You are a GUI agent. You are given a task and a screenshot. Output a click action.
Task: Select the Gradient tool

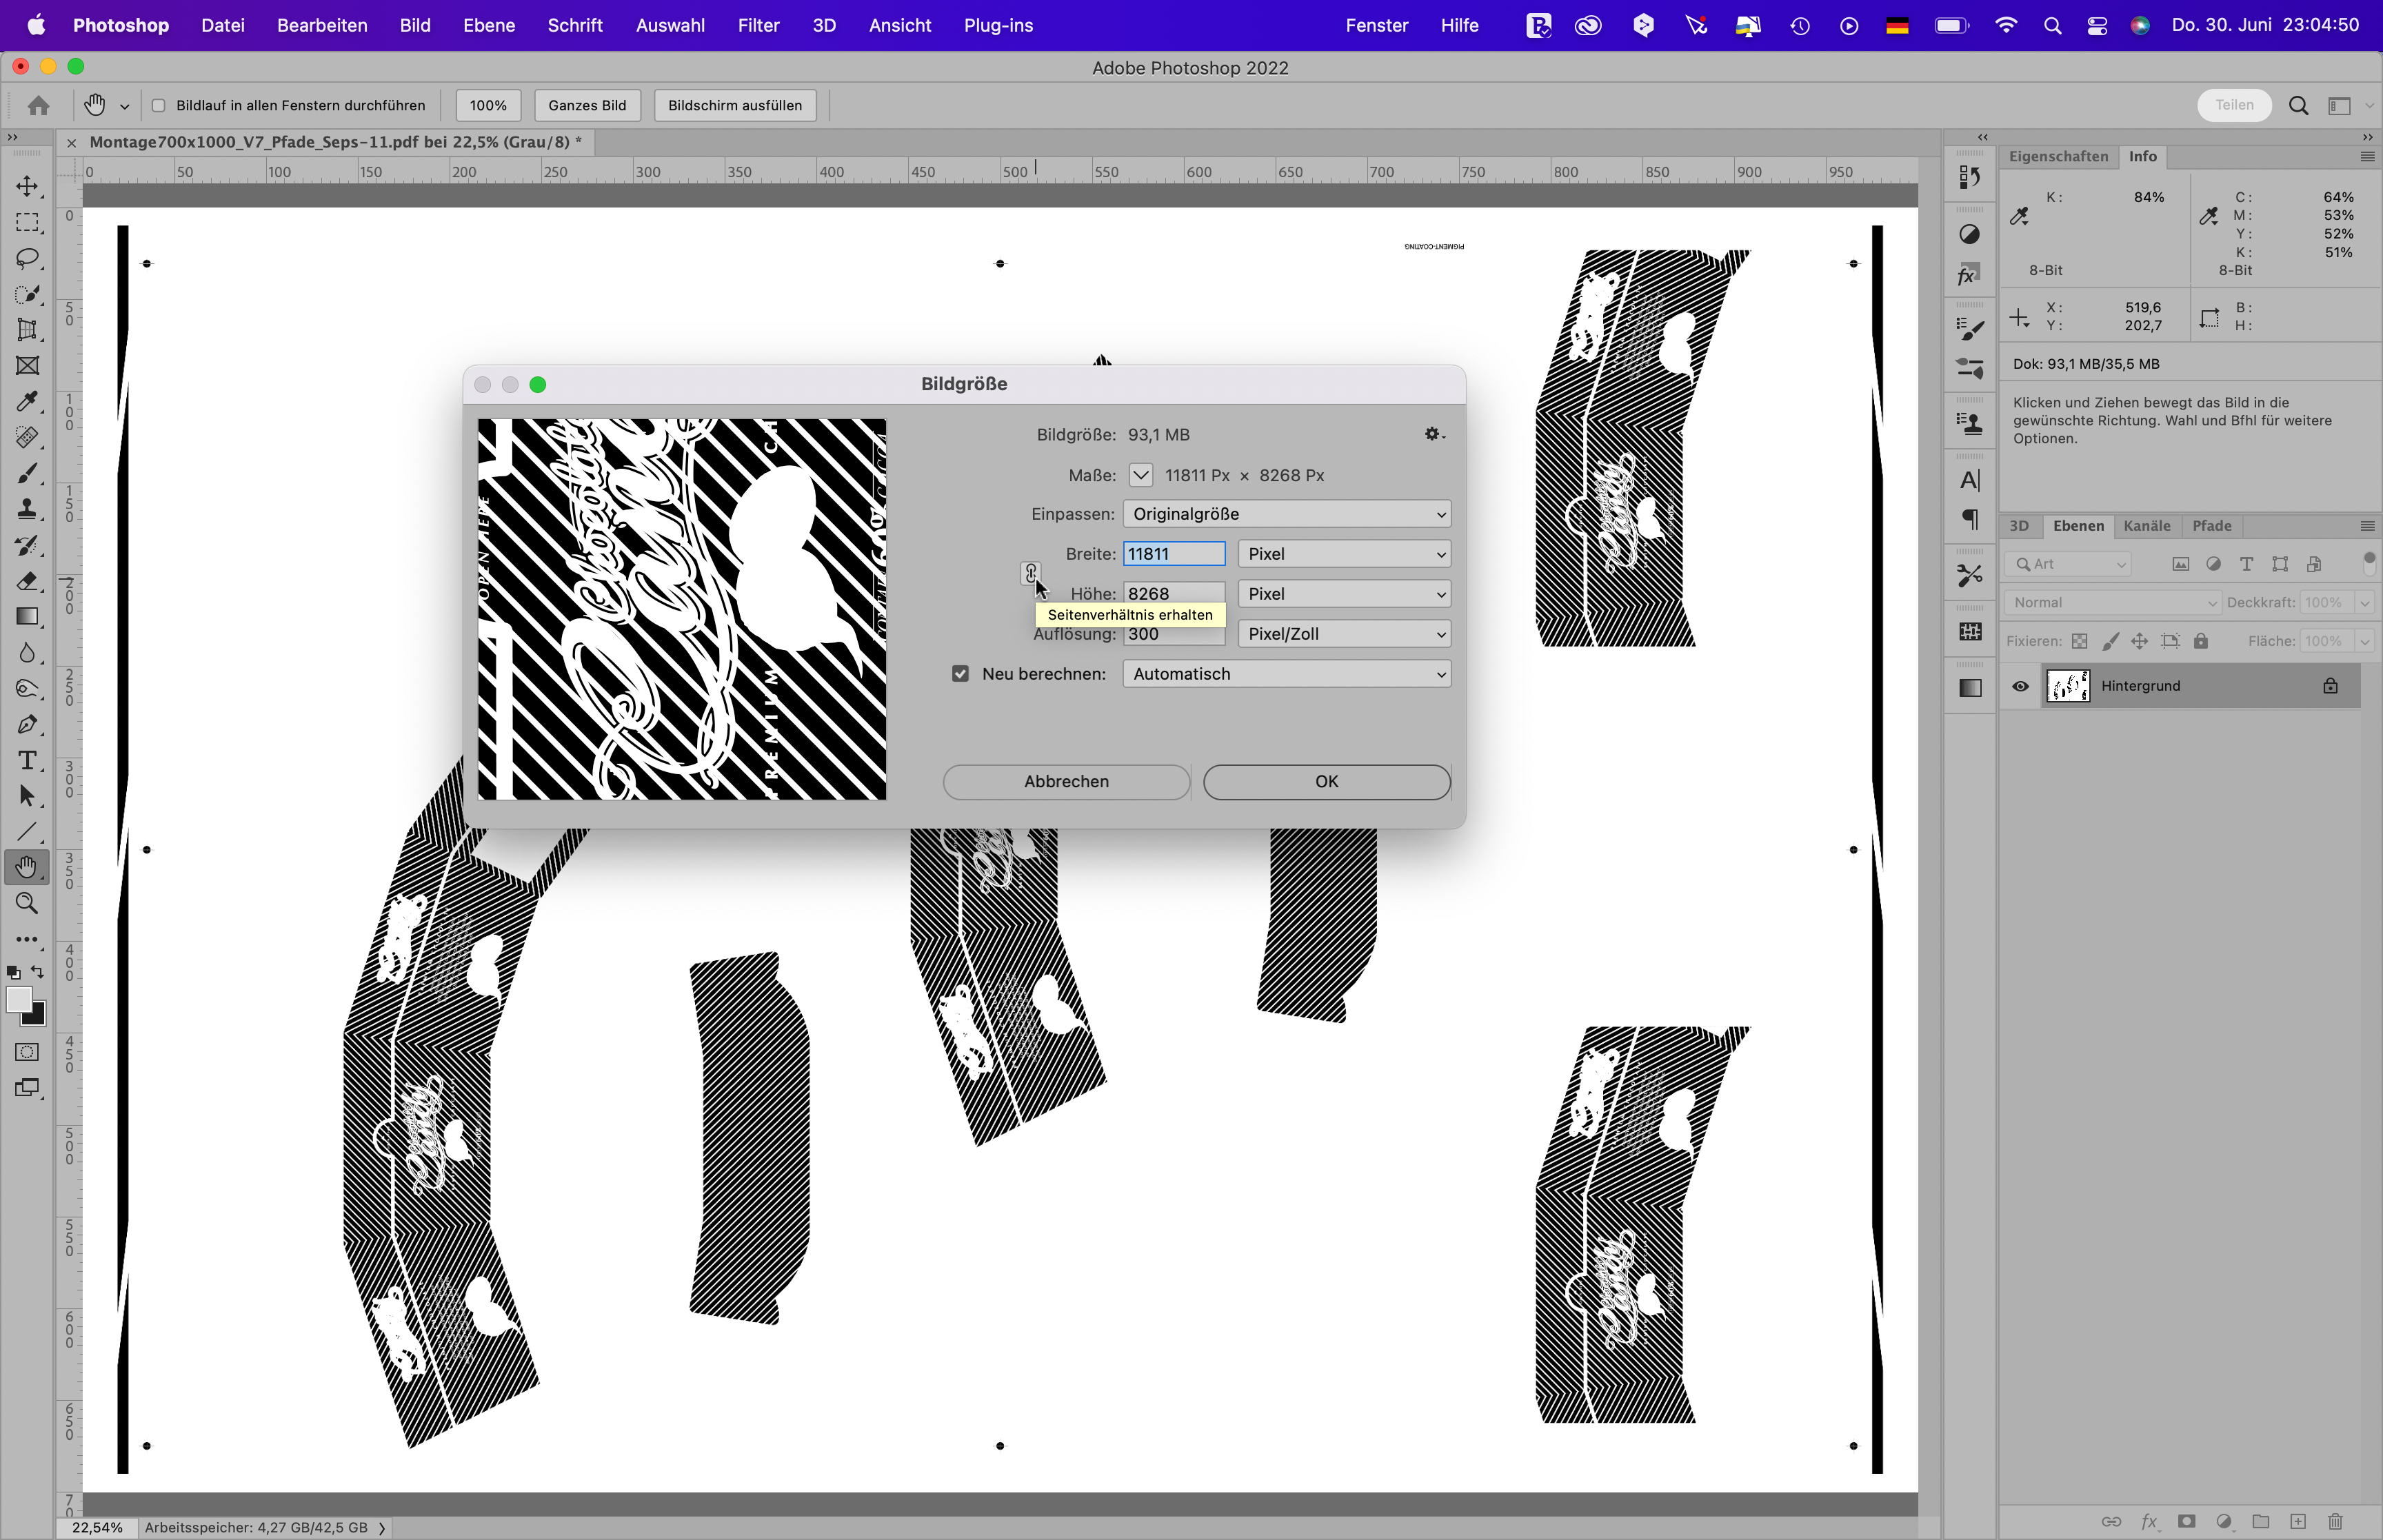tap(27, 617)
